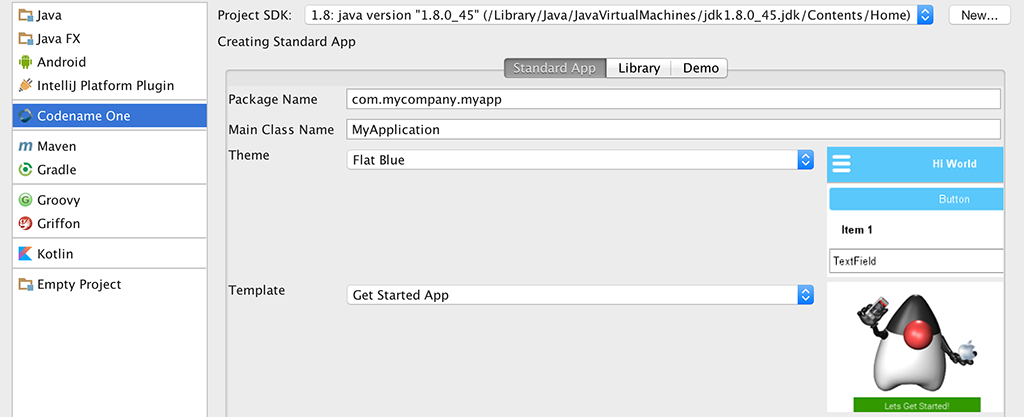This screenshot has height=417, width=1024.
Task: Click the New... SDK button
Action: point(979,15)
